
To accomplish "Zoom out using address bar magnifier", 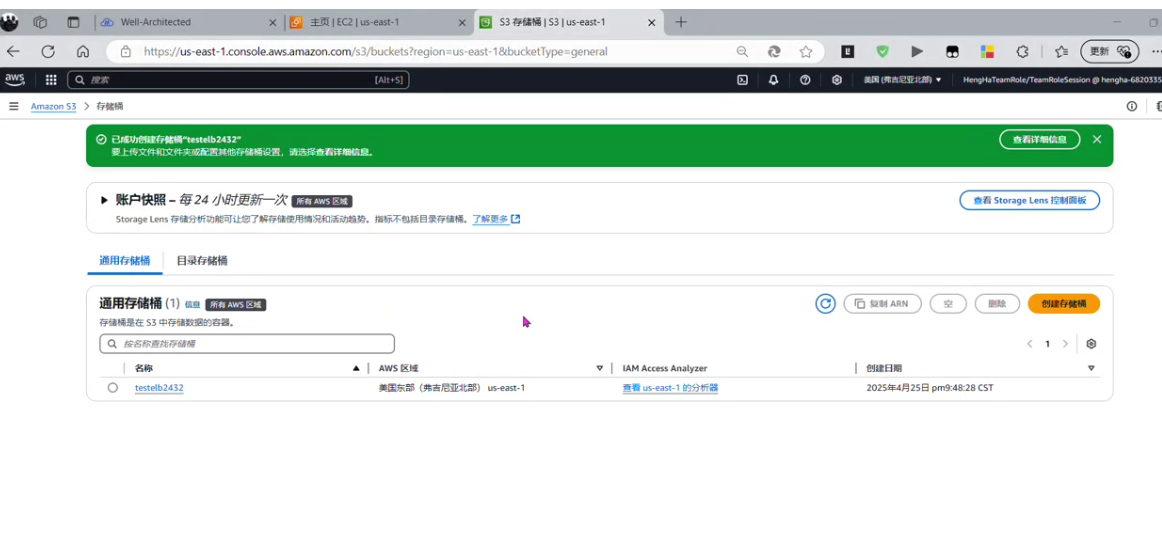I will pos(742,52).
